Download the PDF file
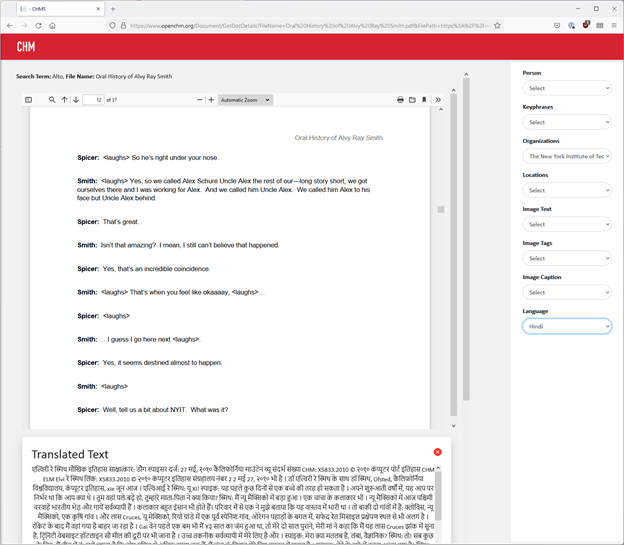 412,100
